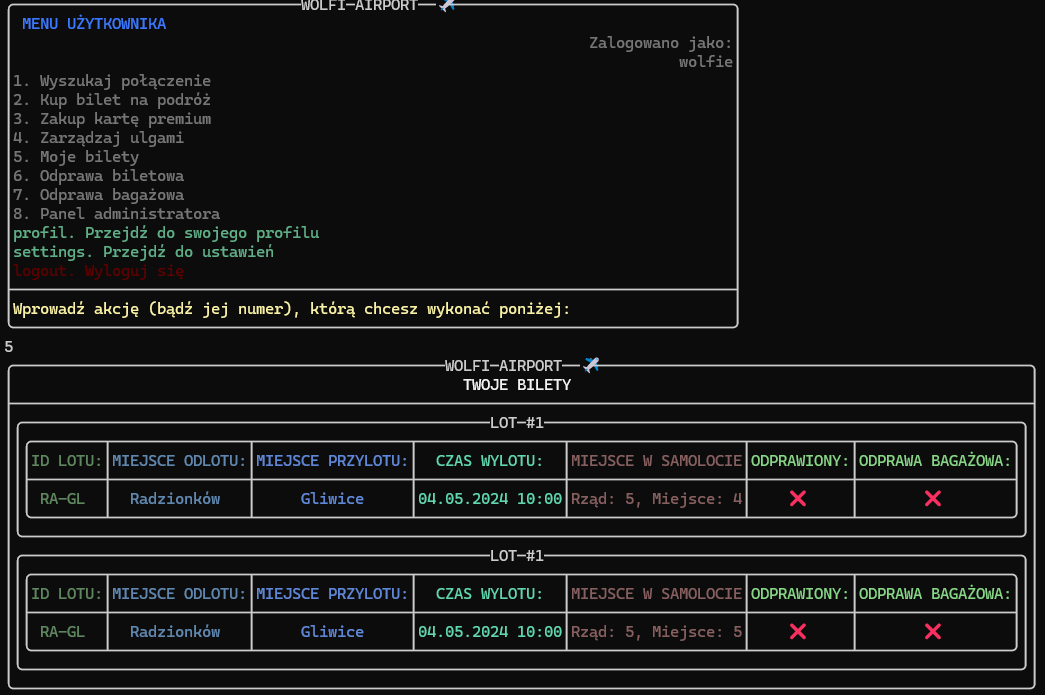1045x695 pixels.
Task: Click Rząd: 5, Miejsce: 5 cell
Action: 656,632
